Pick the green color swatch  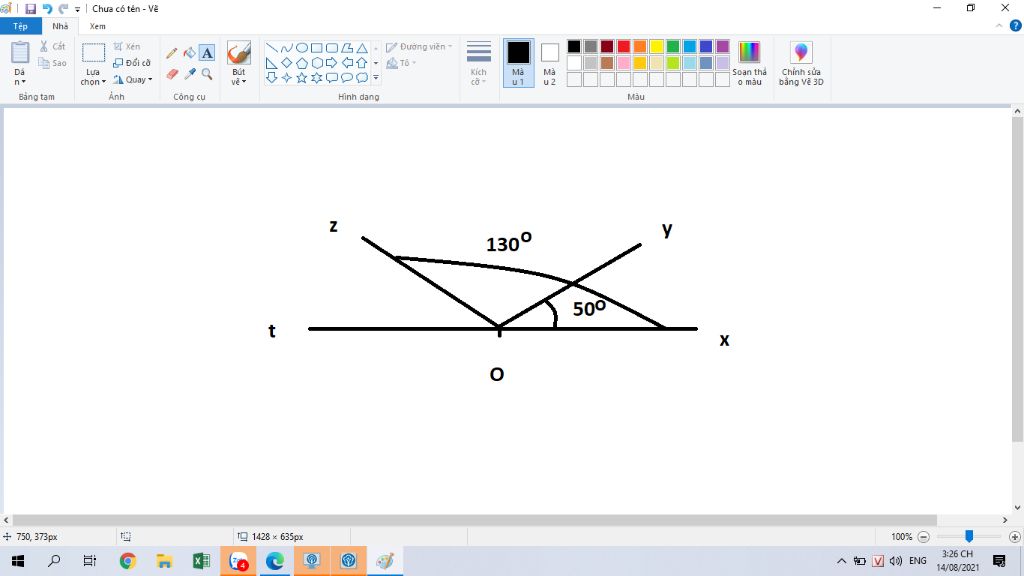[673, 46]
